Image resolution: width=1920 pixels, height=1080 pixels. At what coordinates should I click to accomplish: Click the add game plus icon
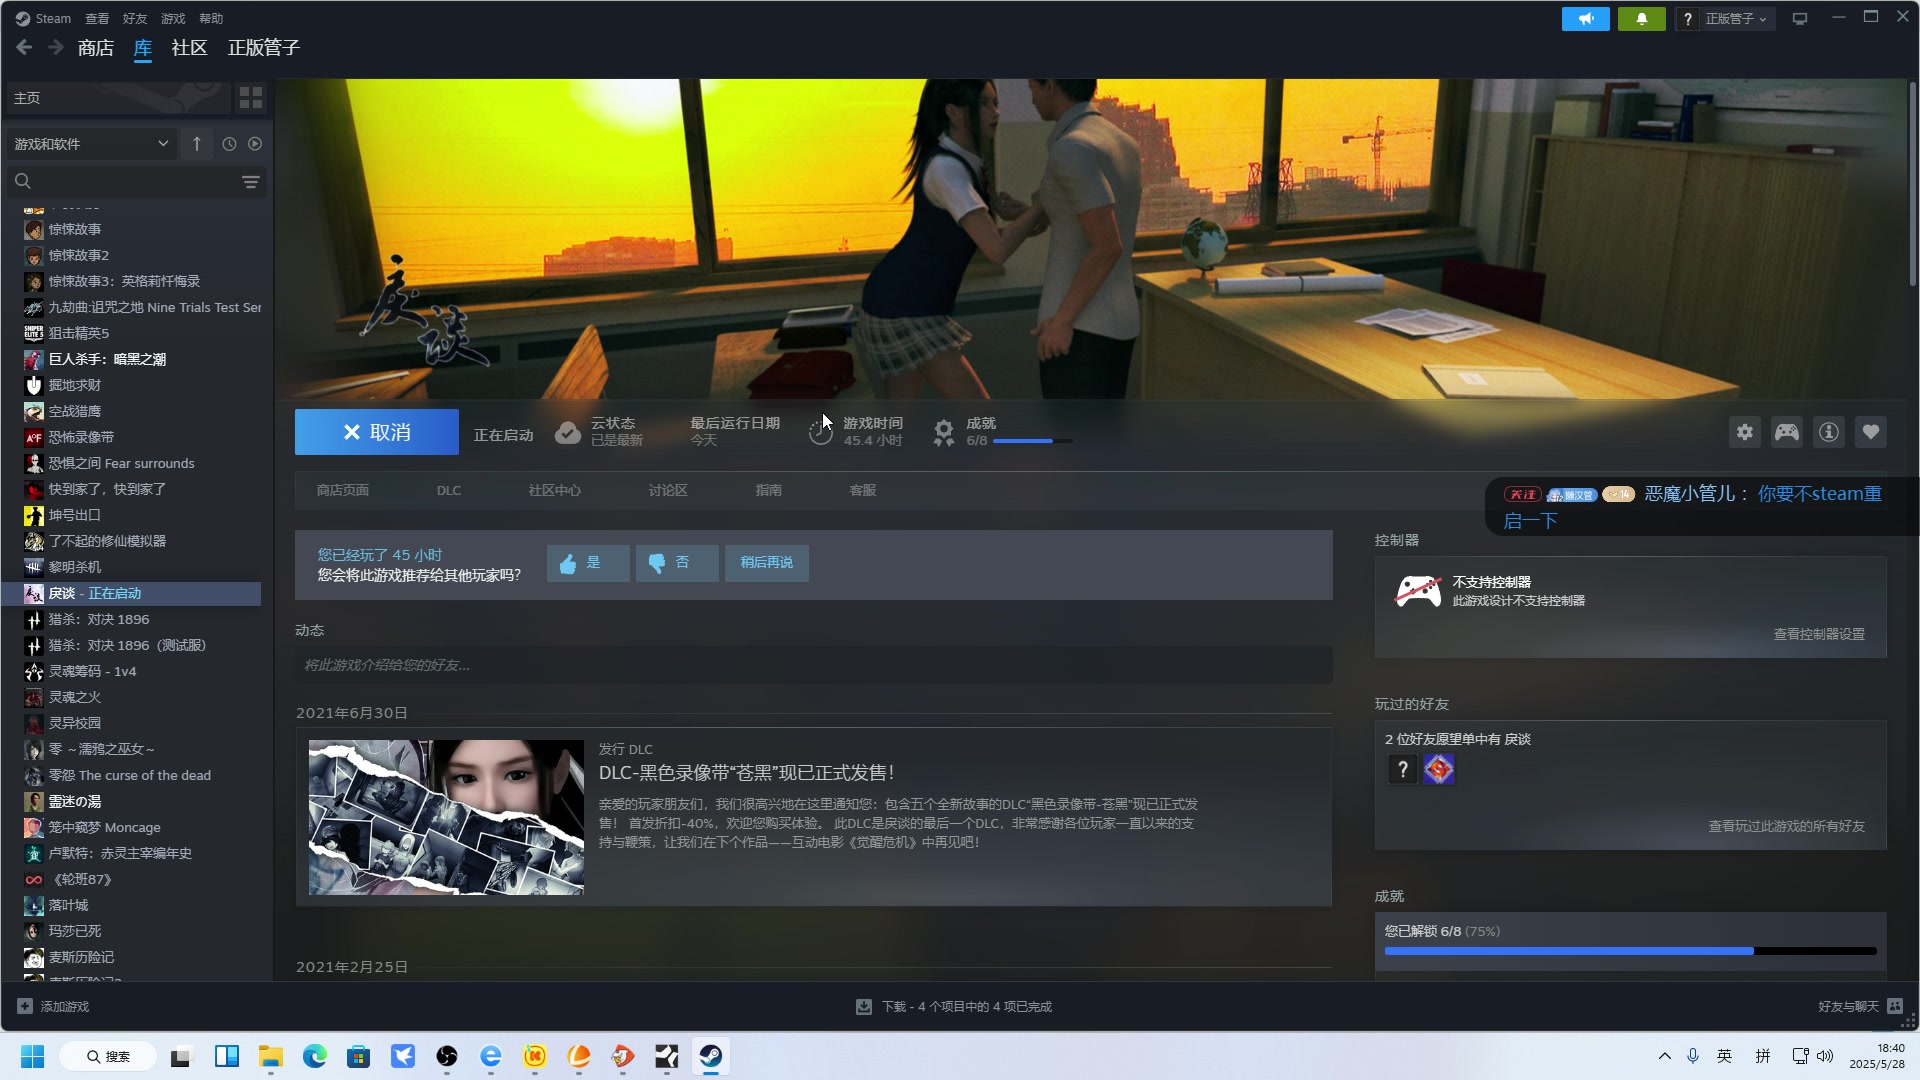25,1006
